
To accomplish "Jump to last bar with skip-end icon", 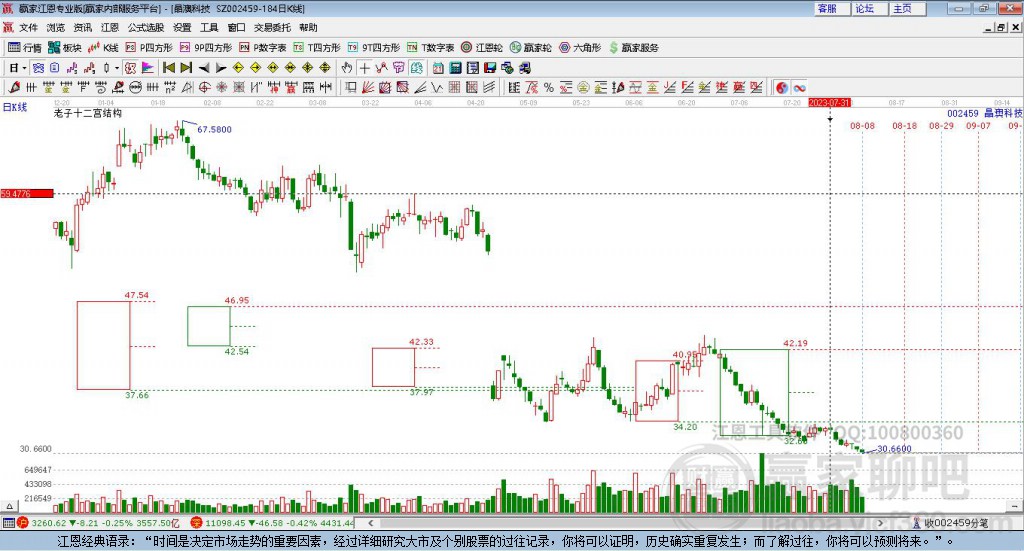I will coord(186,68).
